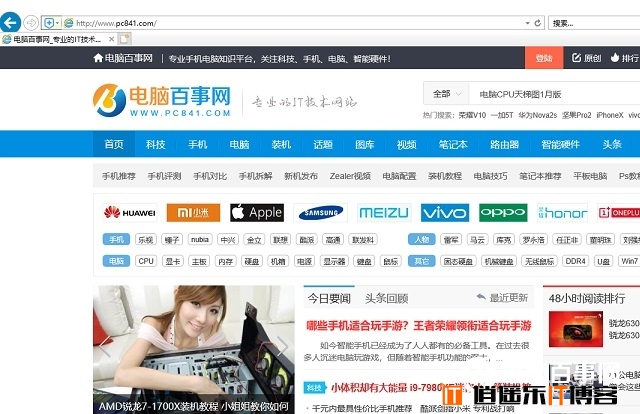Screen dimensions: 640x414
Task: Open 手机评测 sub-navigation link
Action: click(x=164, y=176)
